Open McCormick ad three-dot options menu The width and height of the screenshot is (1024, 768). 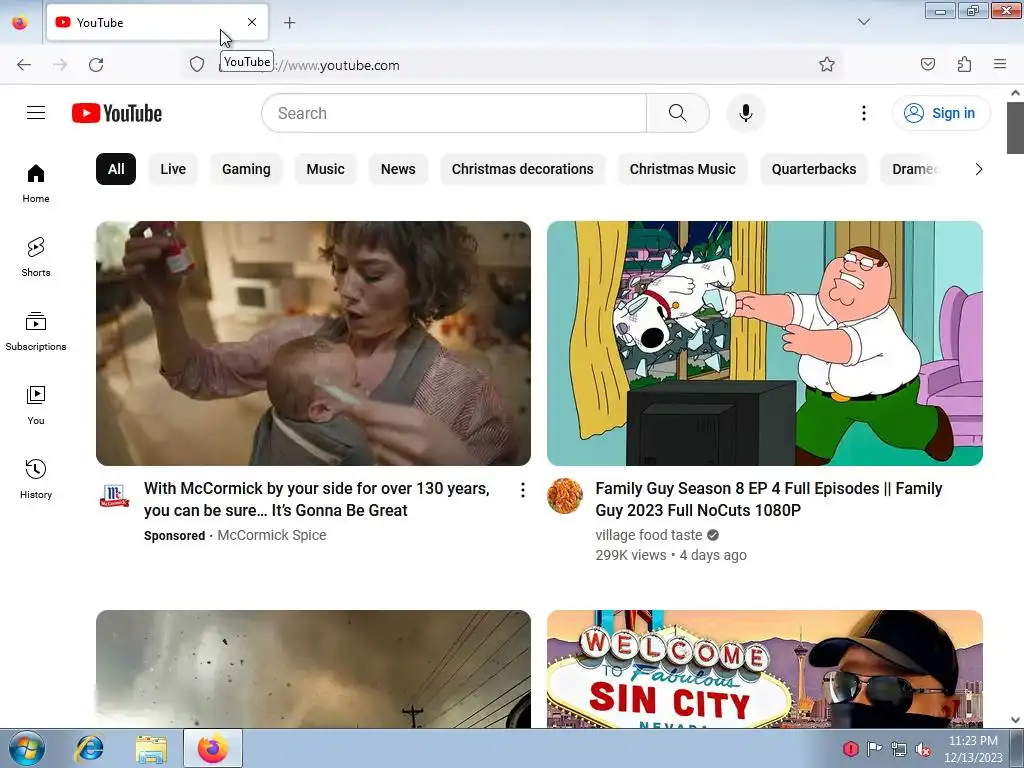pyautogui.click(x=522, y=490)
